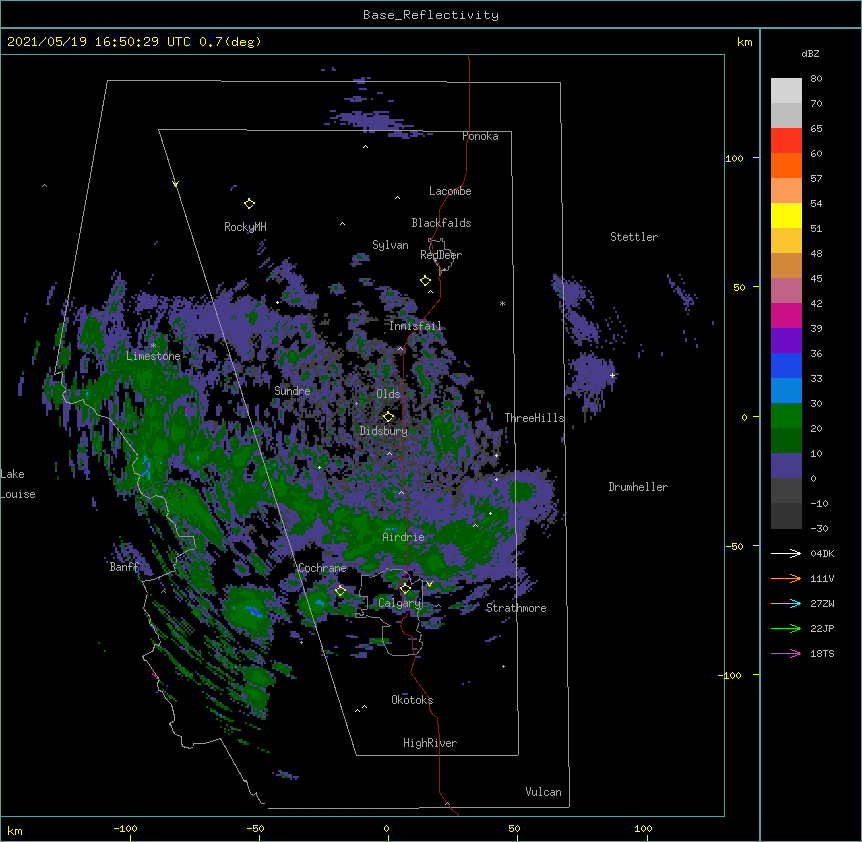The height and width of the screenshot is (842, 862).
Task: Click the RockyMH label
Action: point(245,227)
